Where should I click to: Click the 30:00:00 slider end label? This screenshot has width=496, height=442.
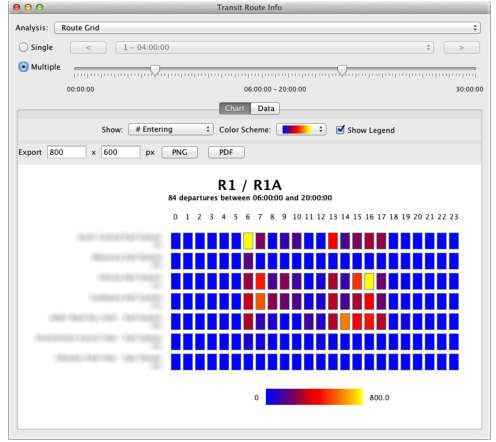pos(469,89)
